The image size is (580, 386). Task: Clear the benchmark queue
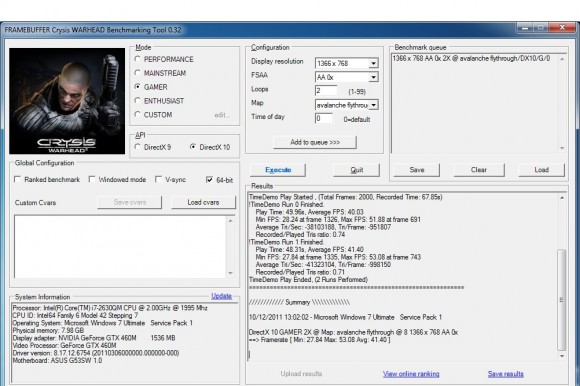point(479,170)
